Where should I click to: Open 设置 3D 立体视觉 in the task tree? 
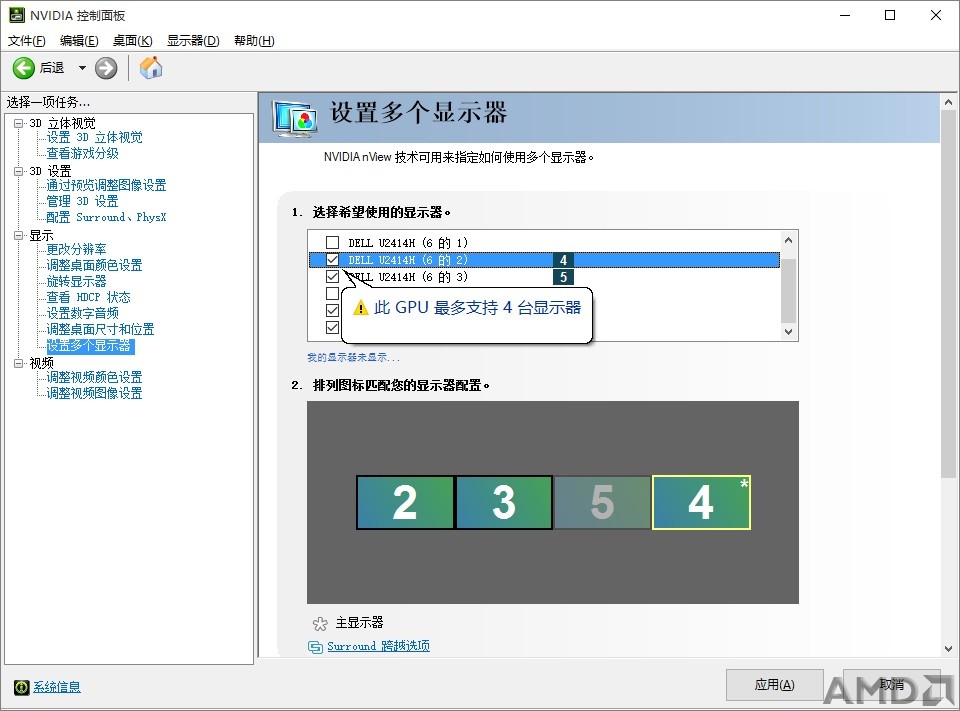[x=94, y=137]
